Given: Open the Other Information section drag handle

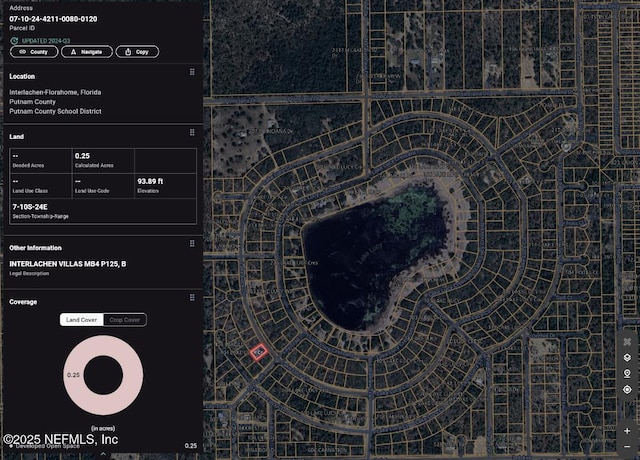Looking at the screenshot, I should click(192, 244).
